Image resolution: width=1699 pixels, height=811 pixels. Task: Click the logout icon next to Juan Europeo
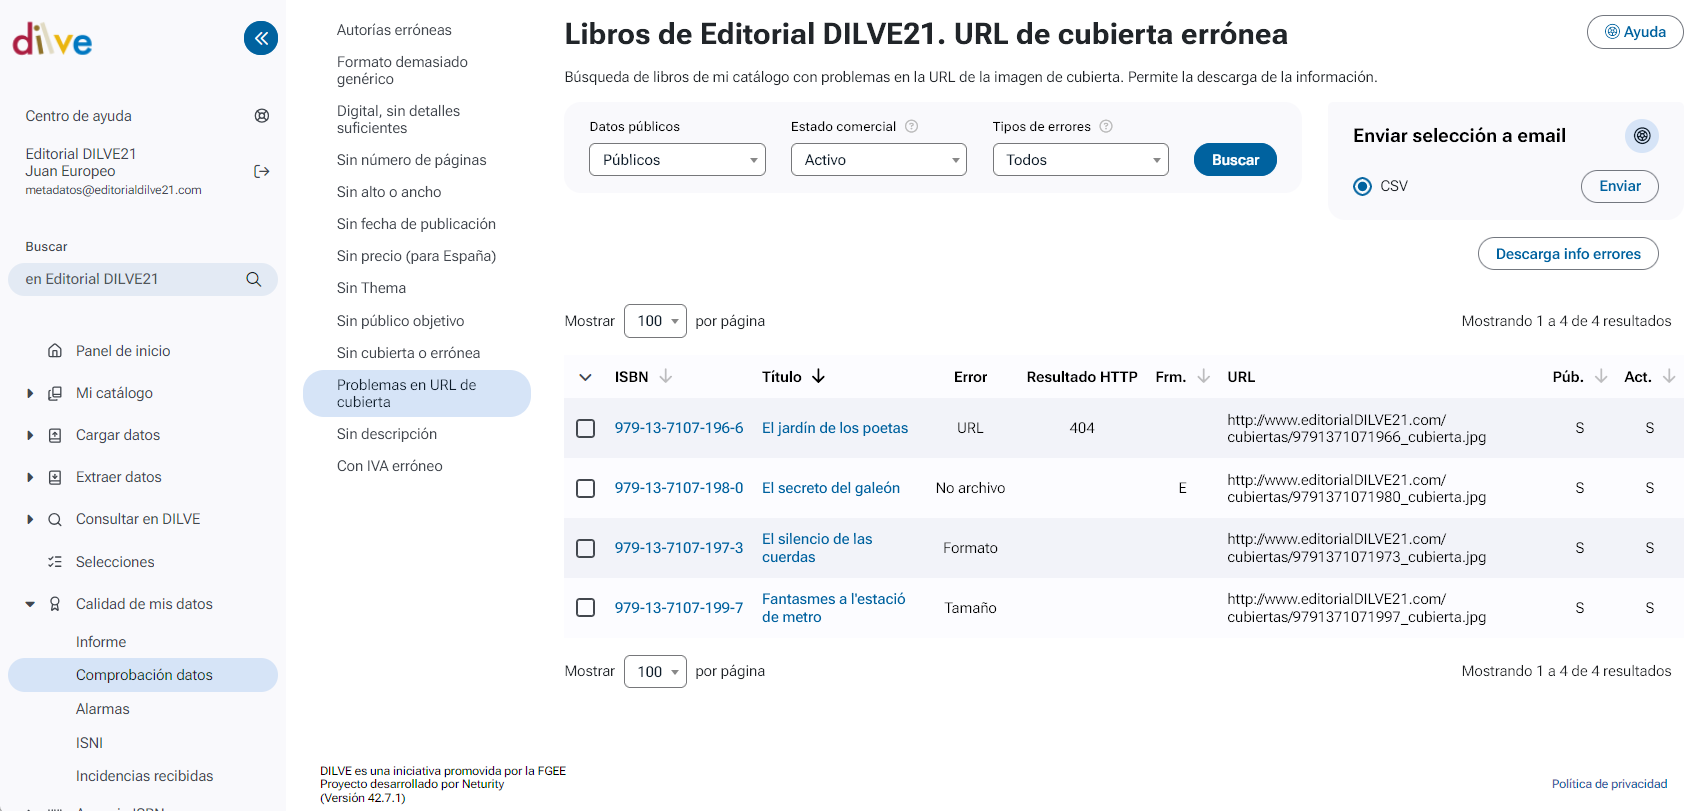[262, 172]
